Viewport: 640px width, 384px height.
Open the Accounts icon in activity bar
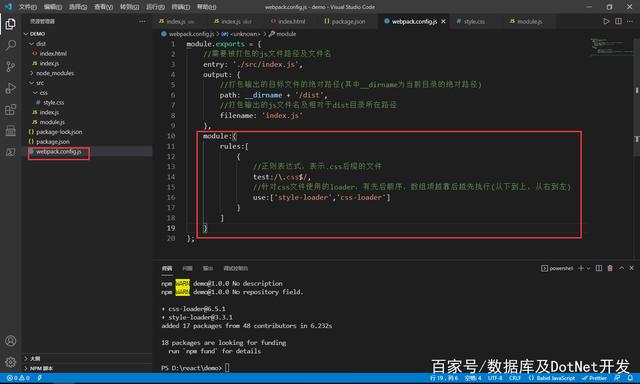coord(11,341)
